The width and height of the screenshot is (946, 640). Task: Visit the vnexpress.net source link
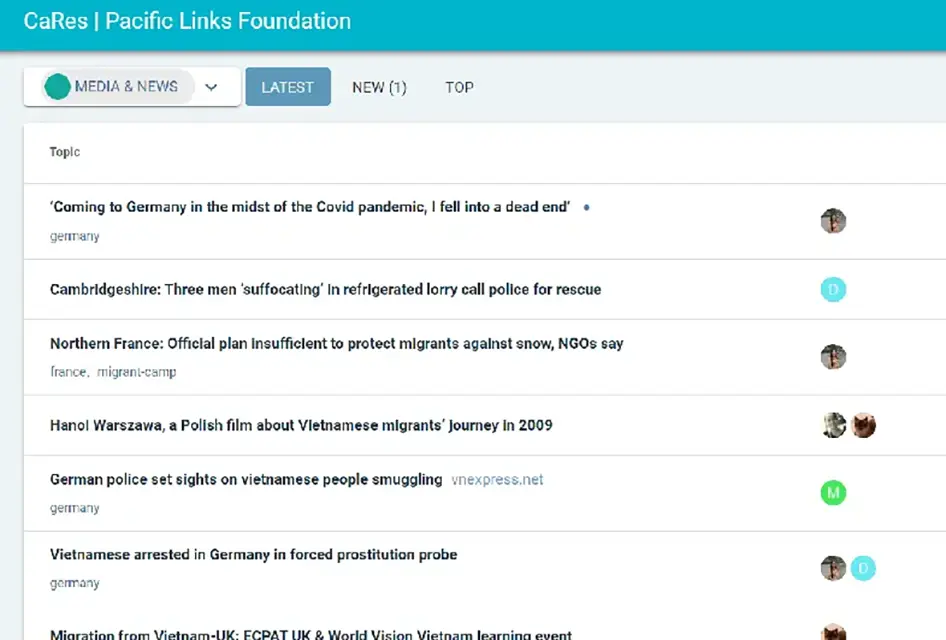(497, 480)
